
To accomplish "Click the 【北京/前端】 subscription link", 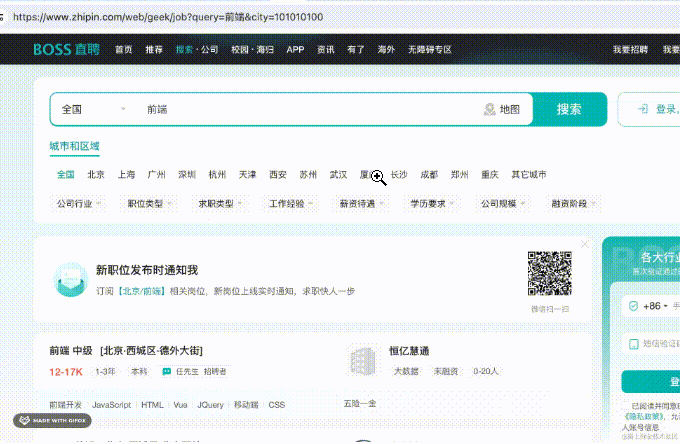I will click(141, 291).
